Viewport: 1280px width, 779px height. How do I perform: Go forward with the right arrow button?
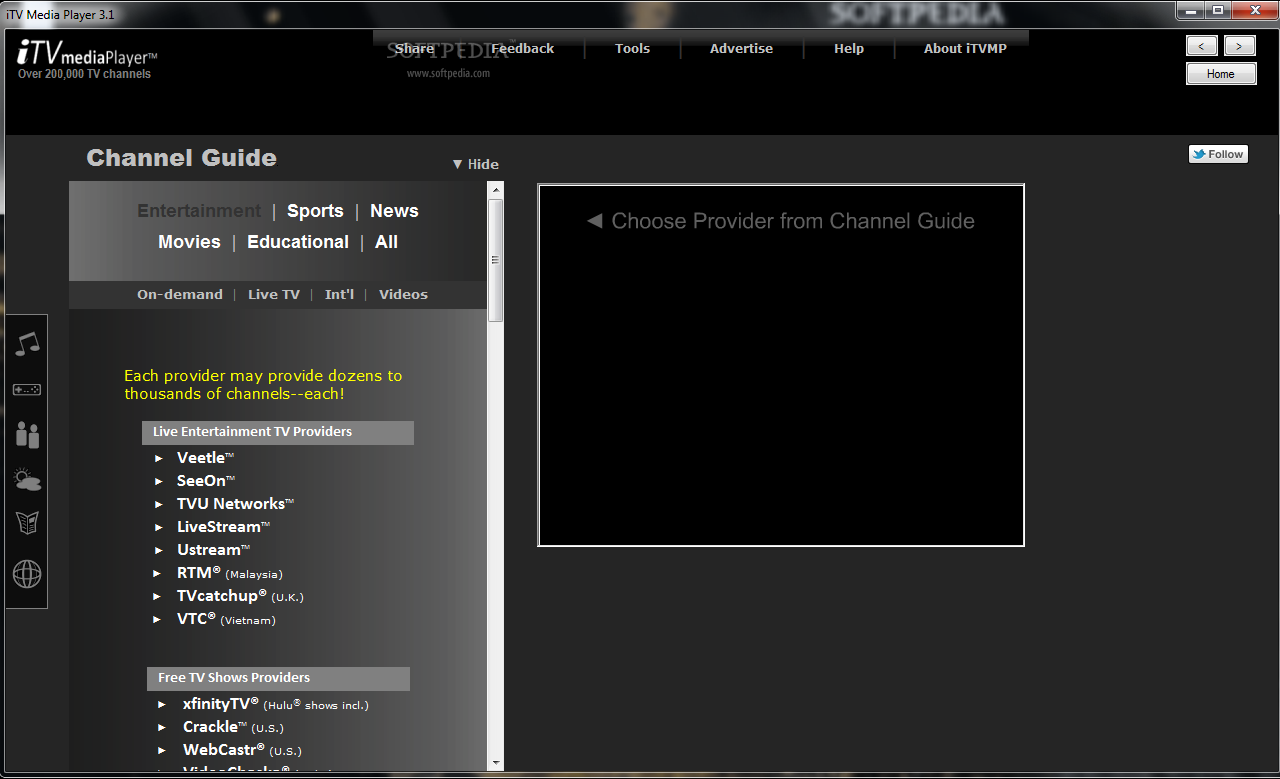click(x=1240, y=46)
